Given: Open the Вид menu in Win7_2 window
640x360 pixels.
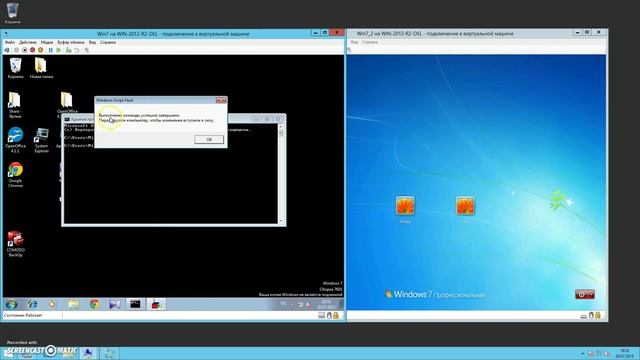Looking at the screenshot, I should (354, 42).
